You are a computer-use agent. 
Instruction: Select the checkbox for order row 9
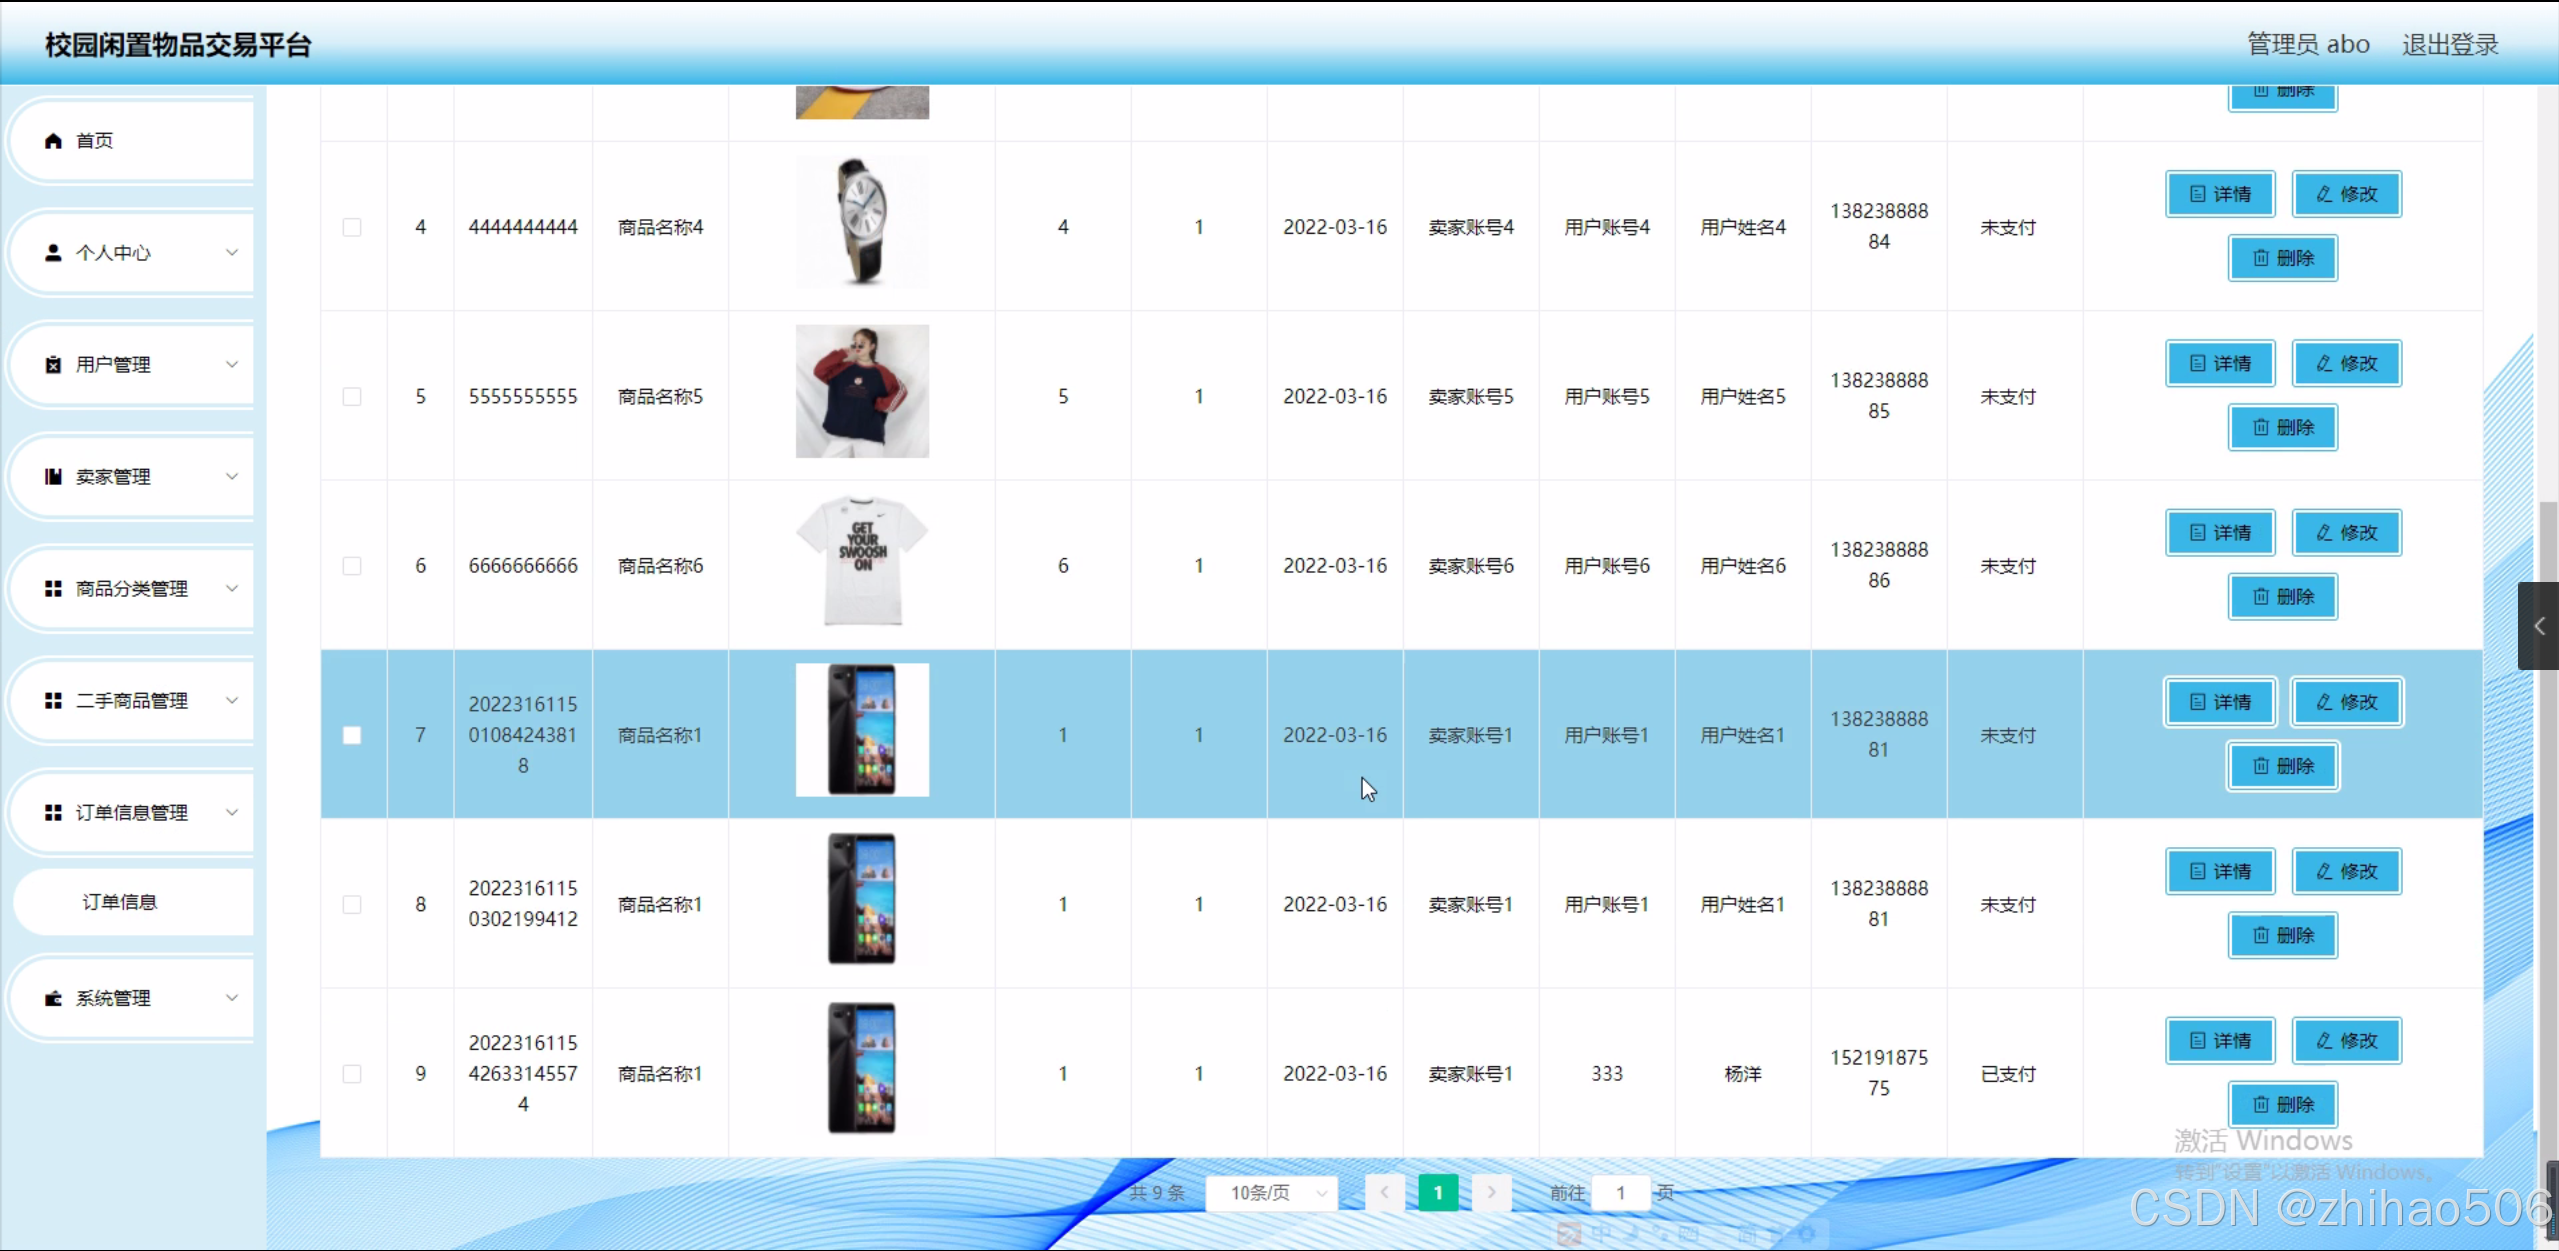[x=352, y=1073]
